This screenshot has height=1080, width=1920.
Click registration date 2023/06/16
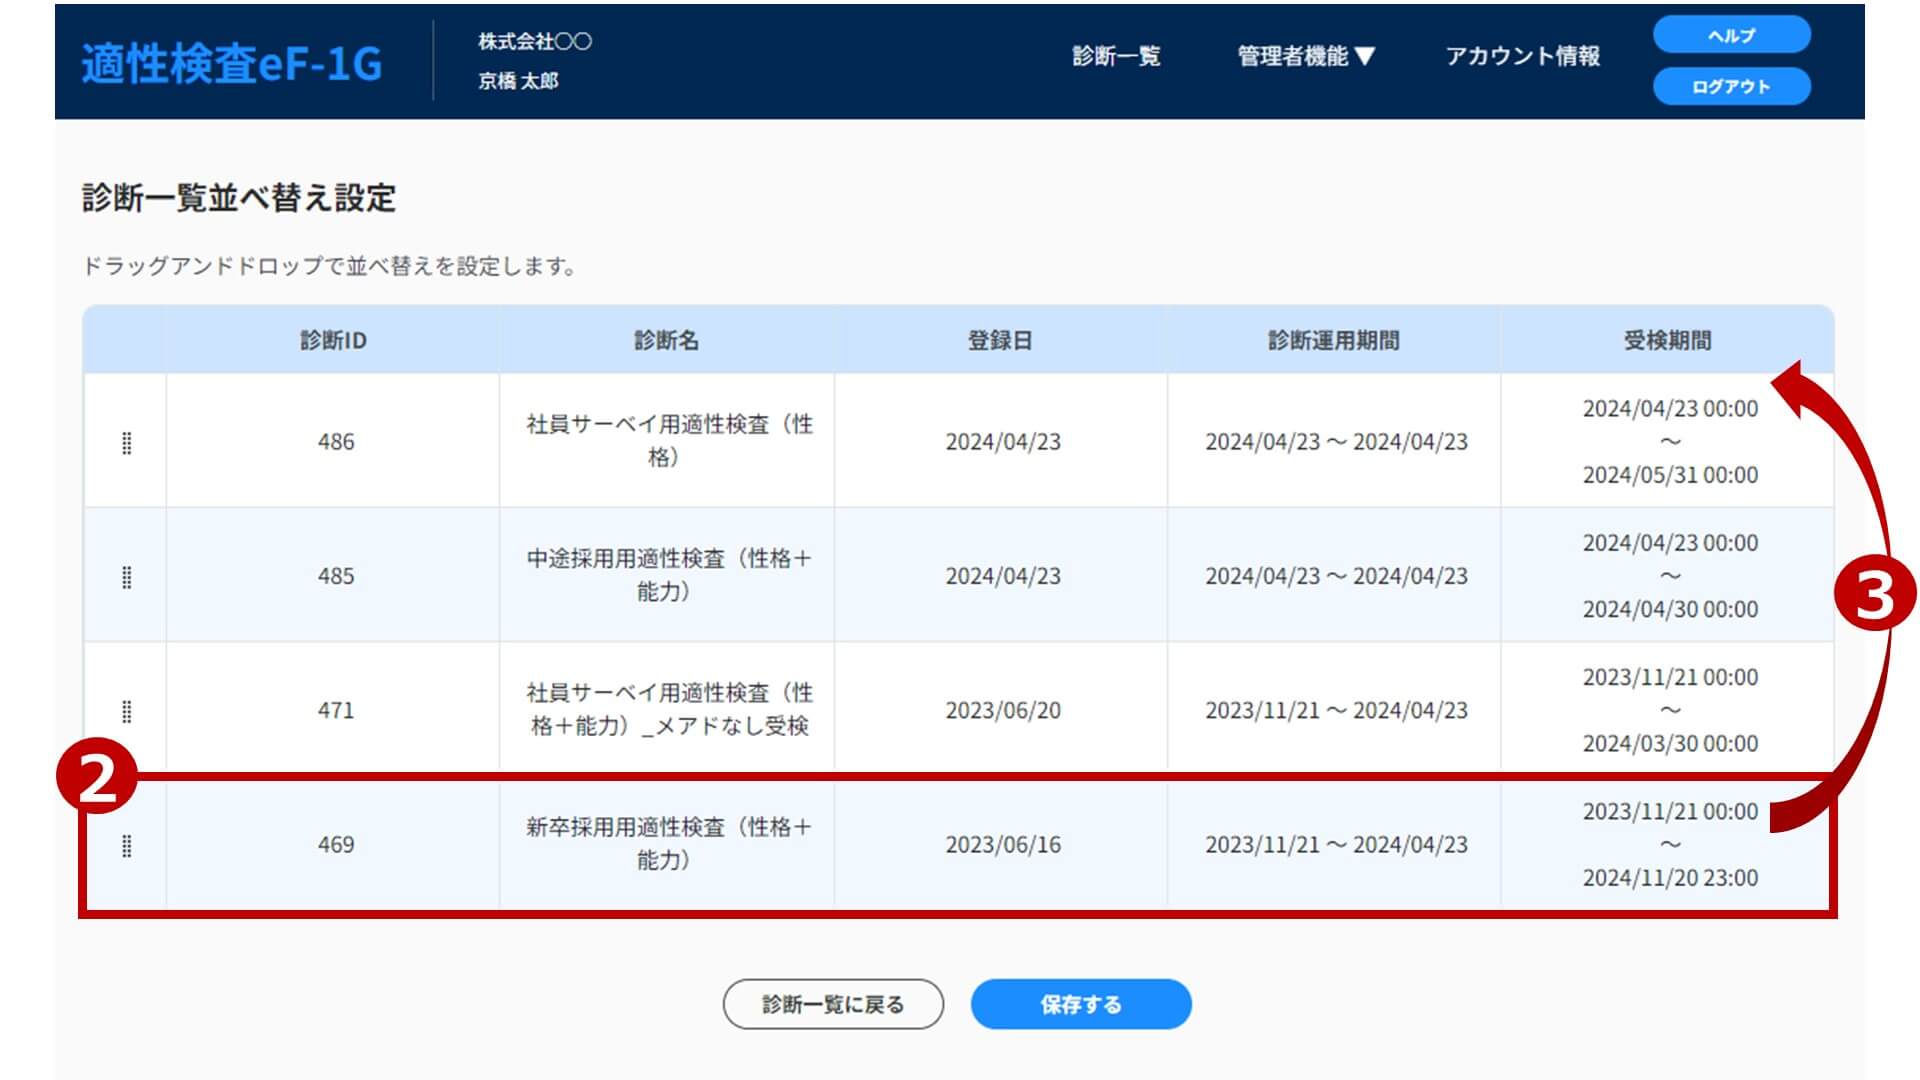(1003, 844)
